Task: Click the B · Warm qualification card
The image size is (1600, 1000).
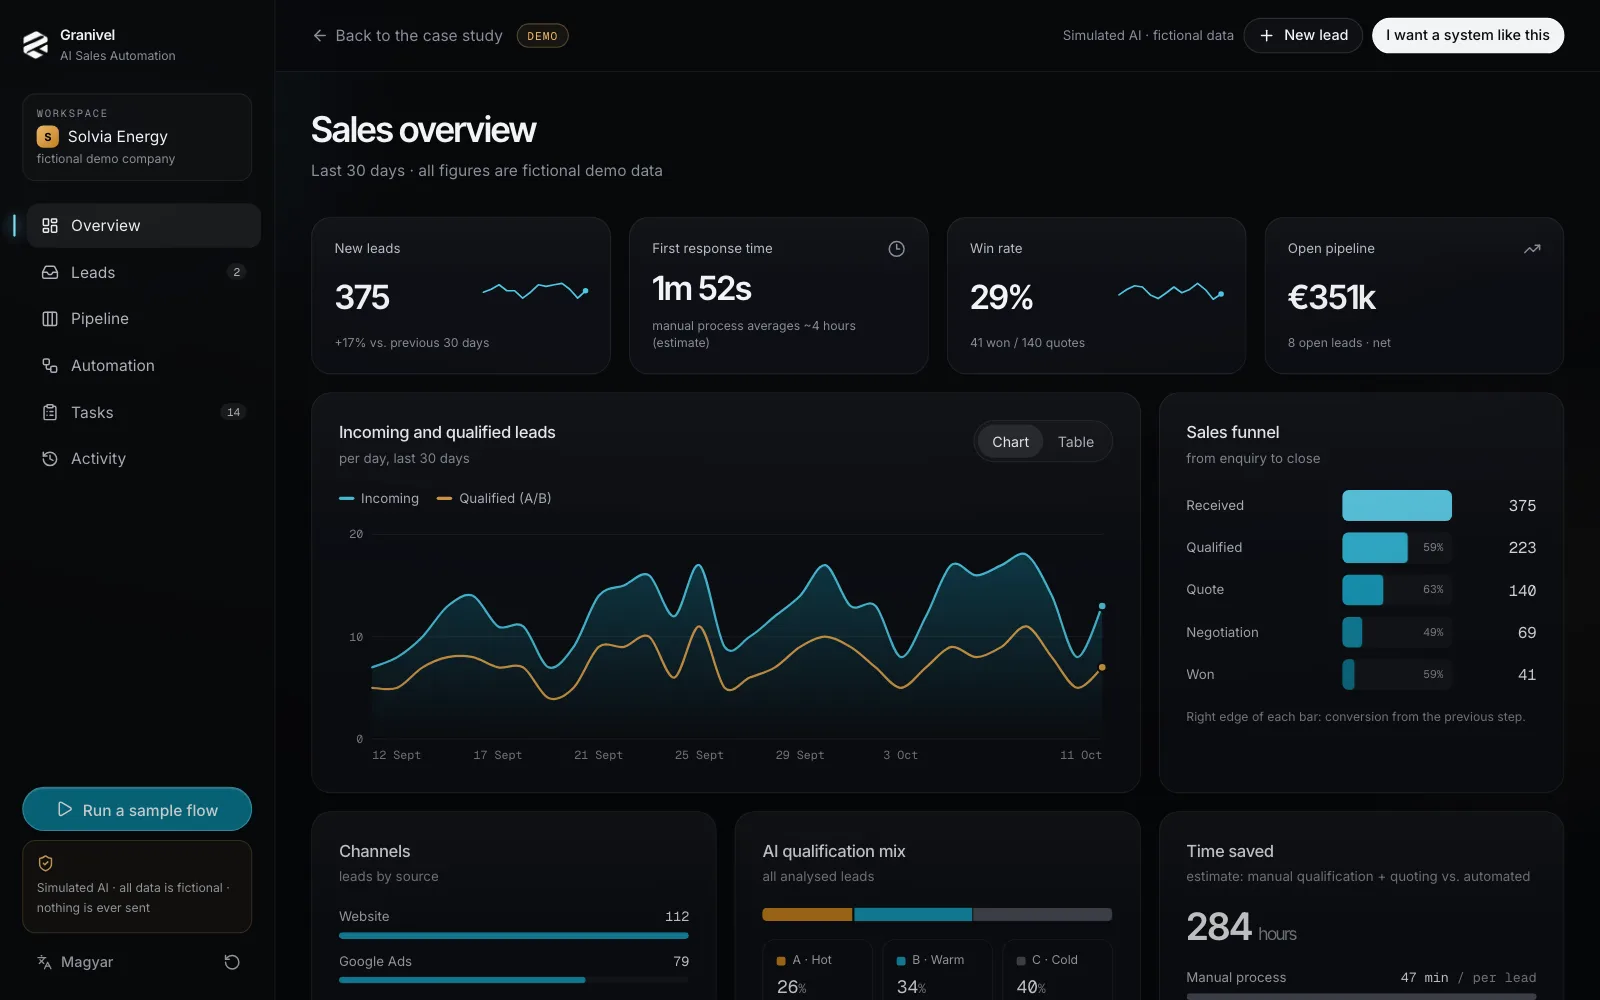Action: (937, 970)
